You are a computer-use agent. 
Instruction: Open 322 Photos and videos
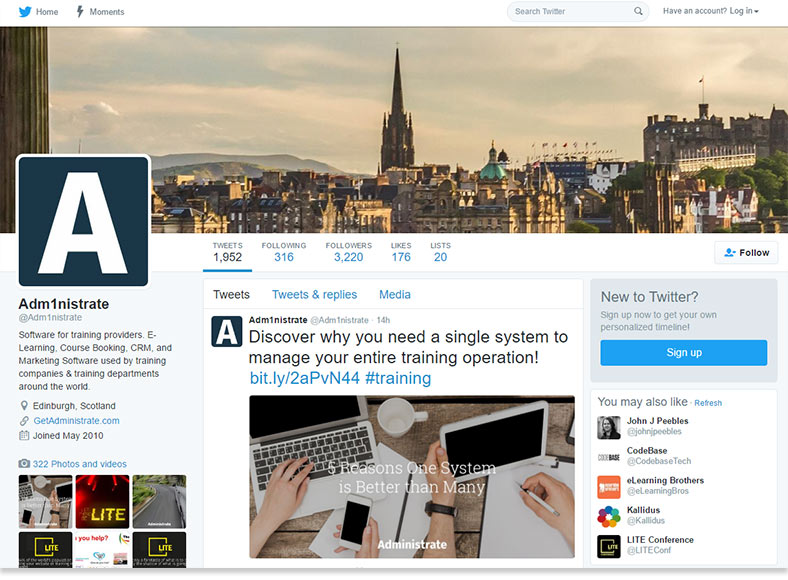(79, 464)
